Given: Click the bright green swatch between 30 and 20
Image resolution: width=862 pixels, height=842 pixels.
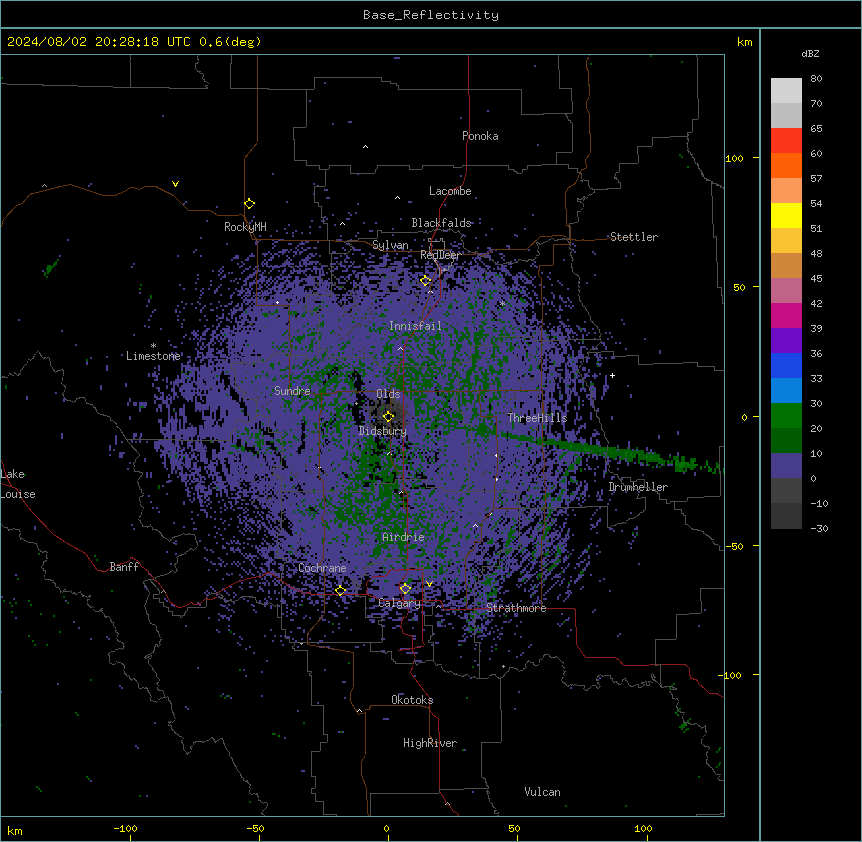Looking at the screenshot, I should tap(786, 416).
